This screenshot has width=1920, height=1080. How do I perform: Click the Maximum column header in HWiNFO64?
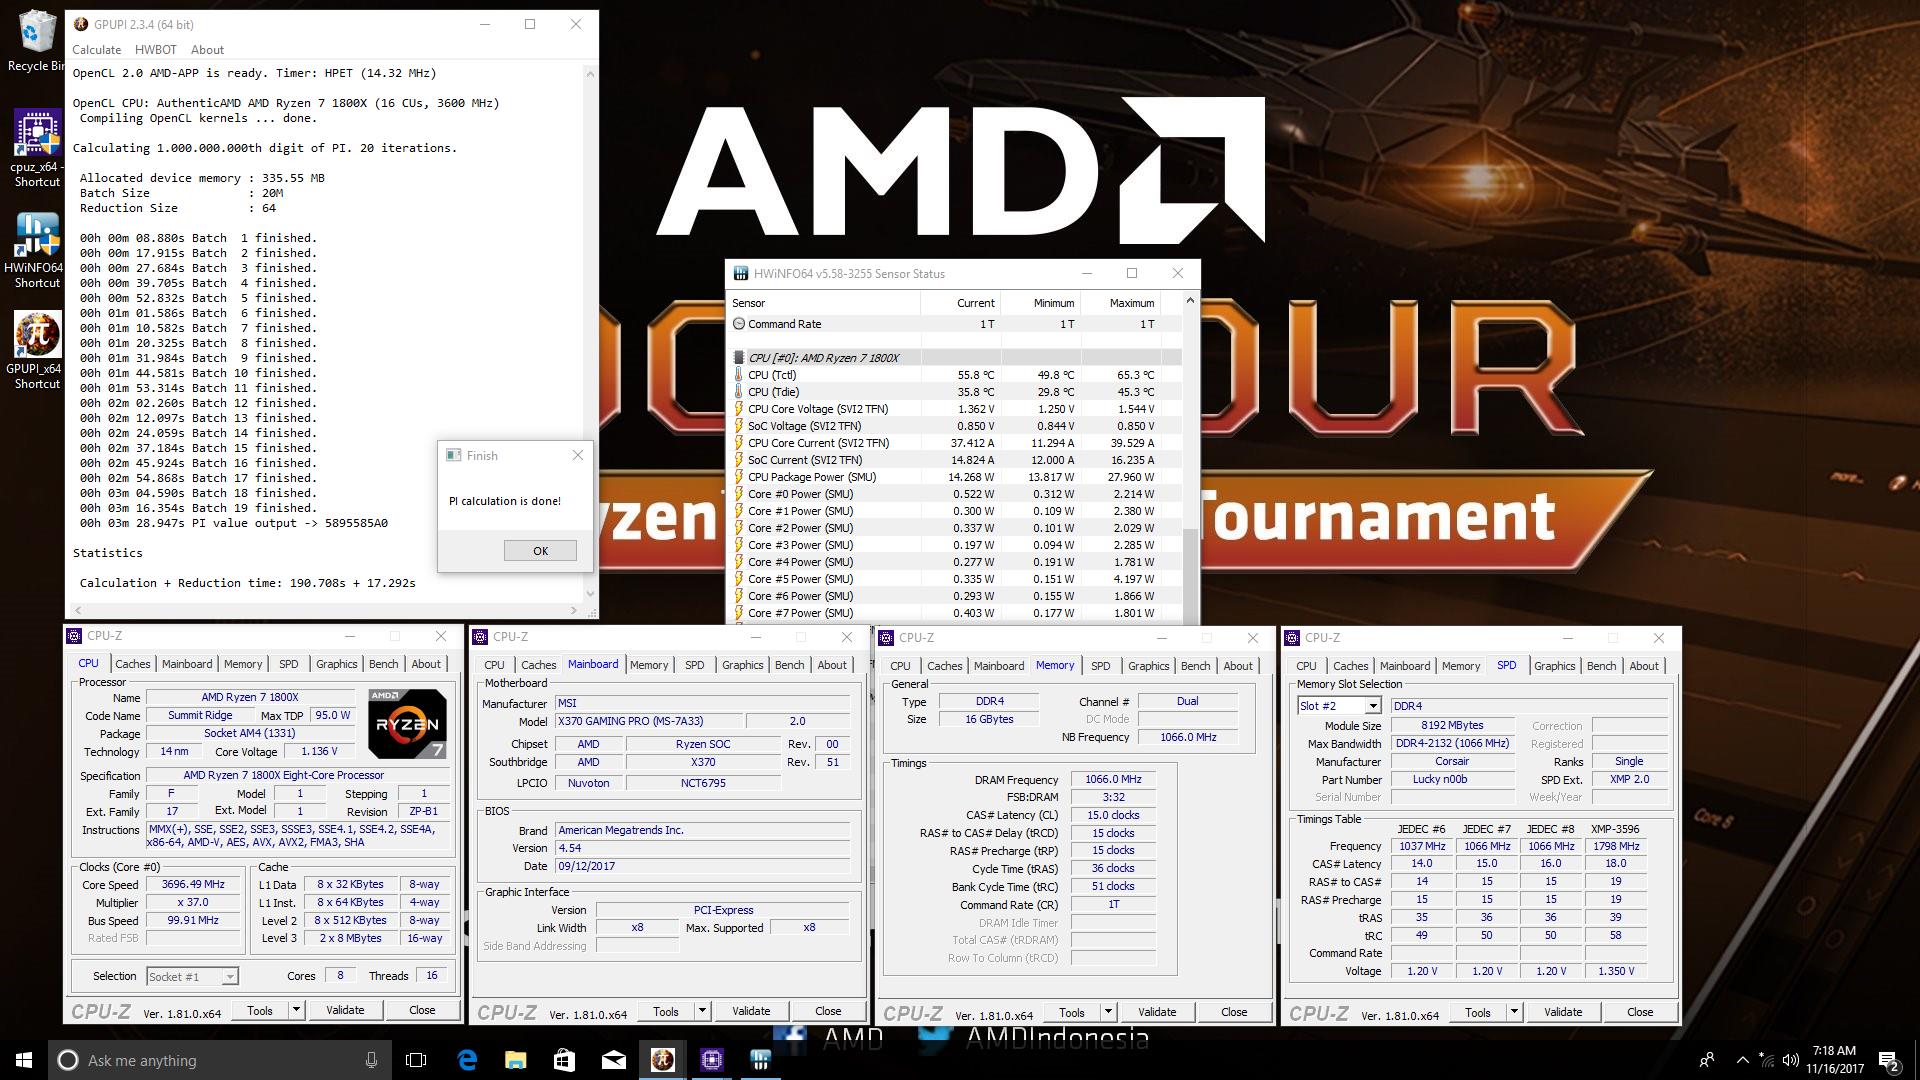pos(1121,303)
